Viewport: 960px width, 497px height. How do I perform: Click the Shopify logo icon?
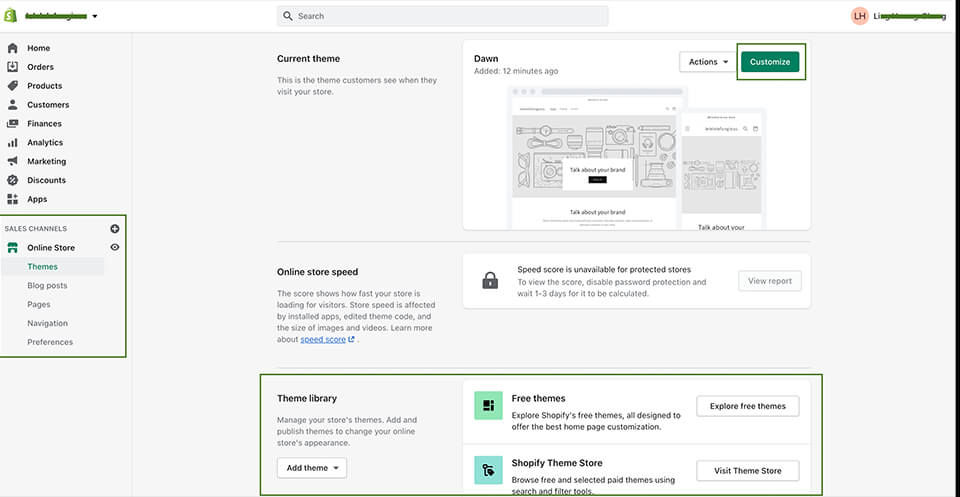point(11,15)
